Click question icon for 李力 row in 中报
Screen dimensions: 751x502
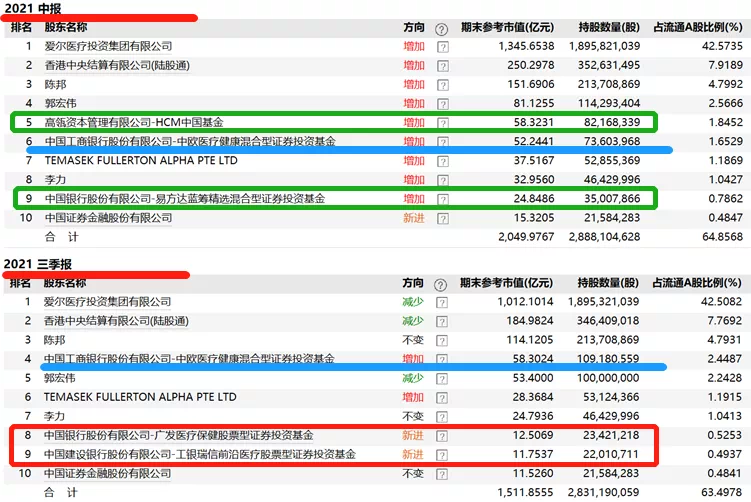click(443, 181)
